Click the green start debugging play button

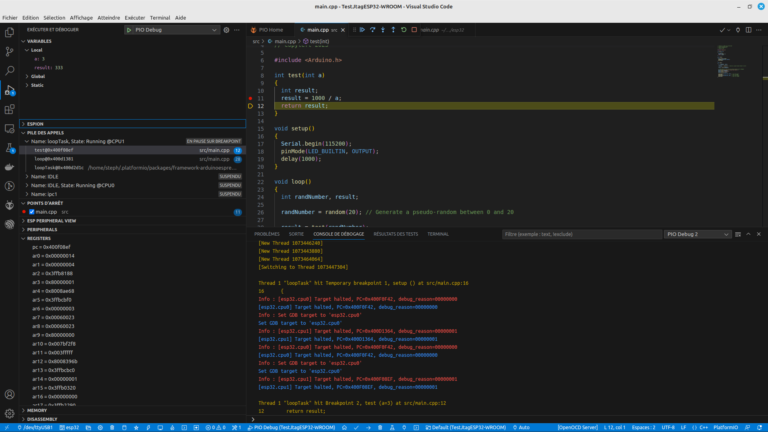[127, 30]
